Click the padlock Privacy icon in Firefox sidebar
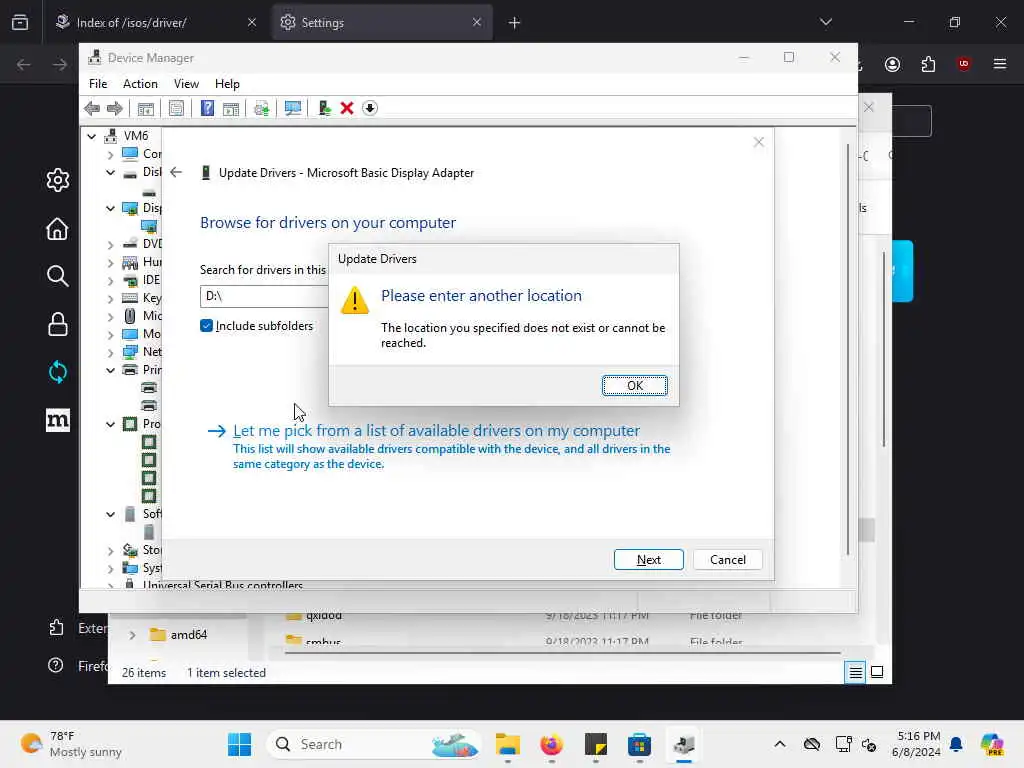 57,324
